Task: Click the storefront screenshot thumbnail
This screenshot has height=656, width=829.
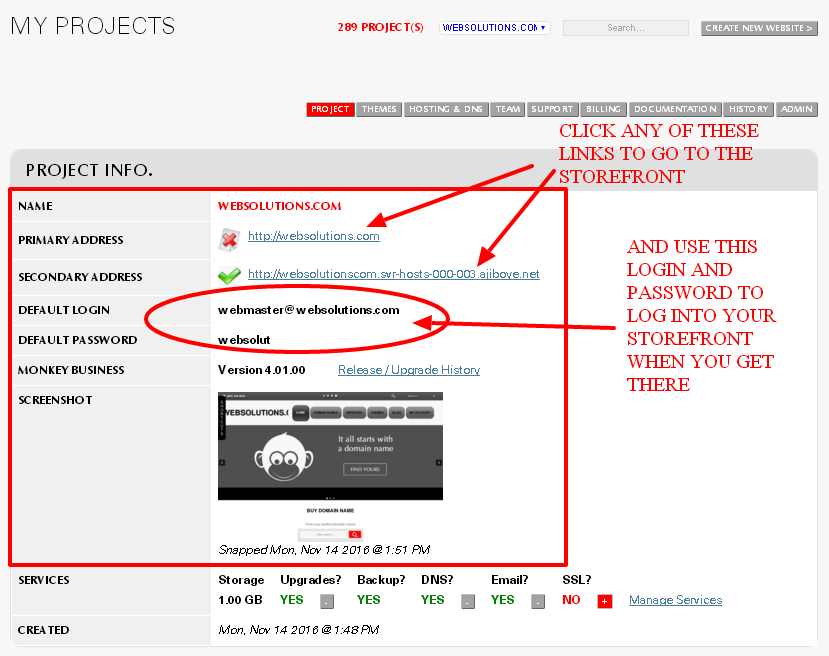Action: click(x=330, y=467)
